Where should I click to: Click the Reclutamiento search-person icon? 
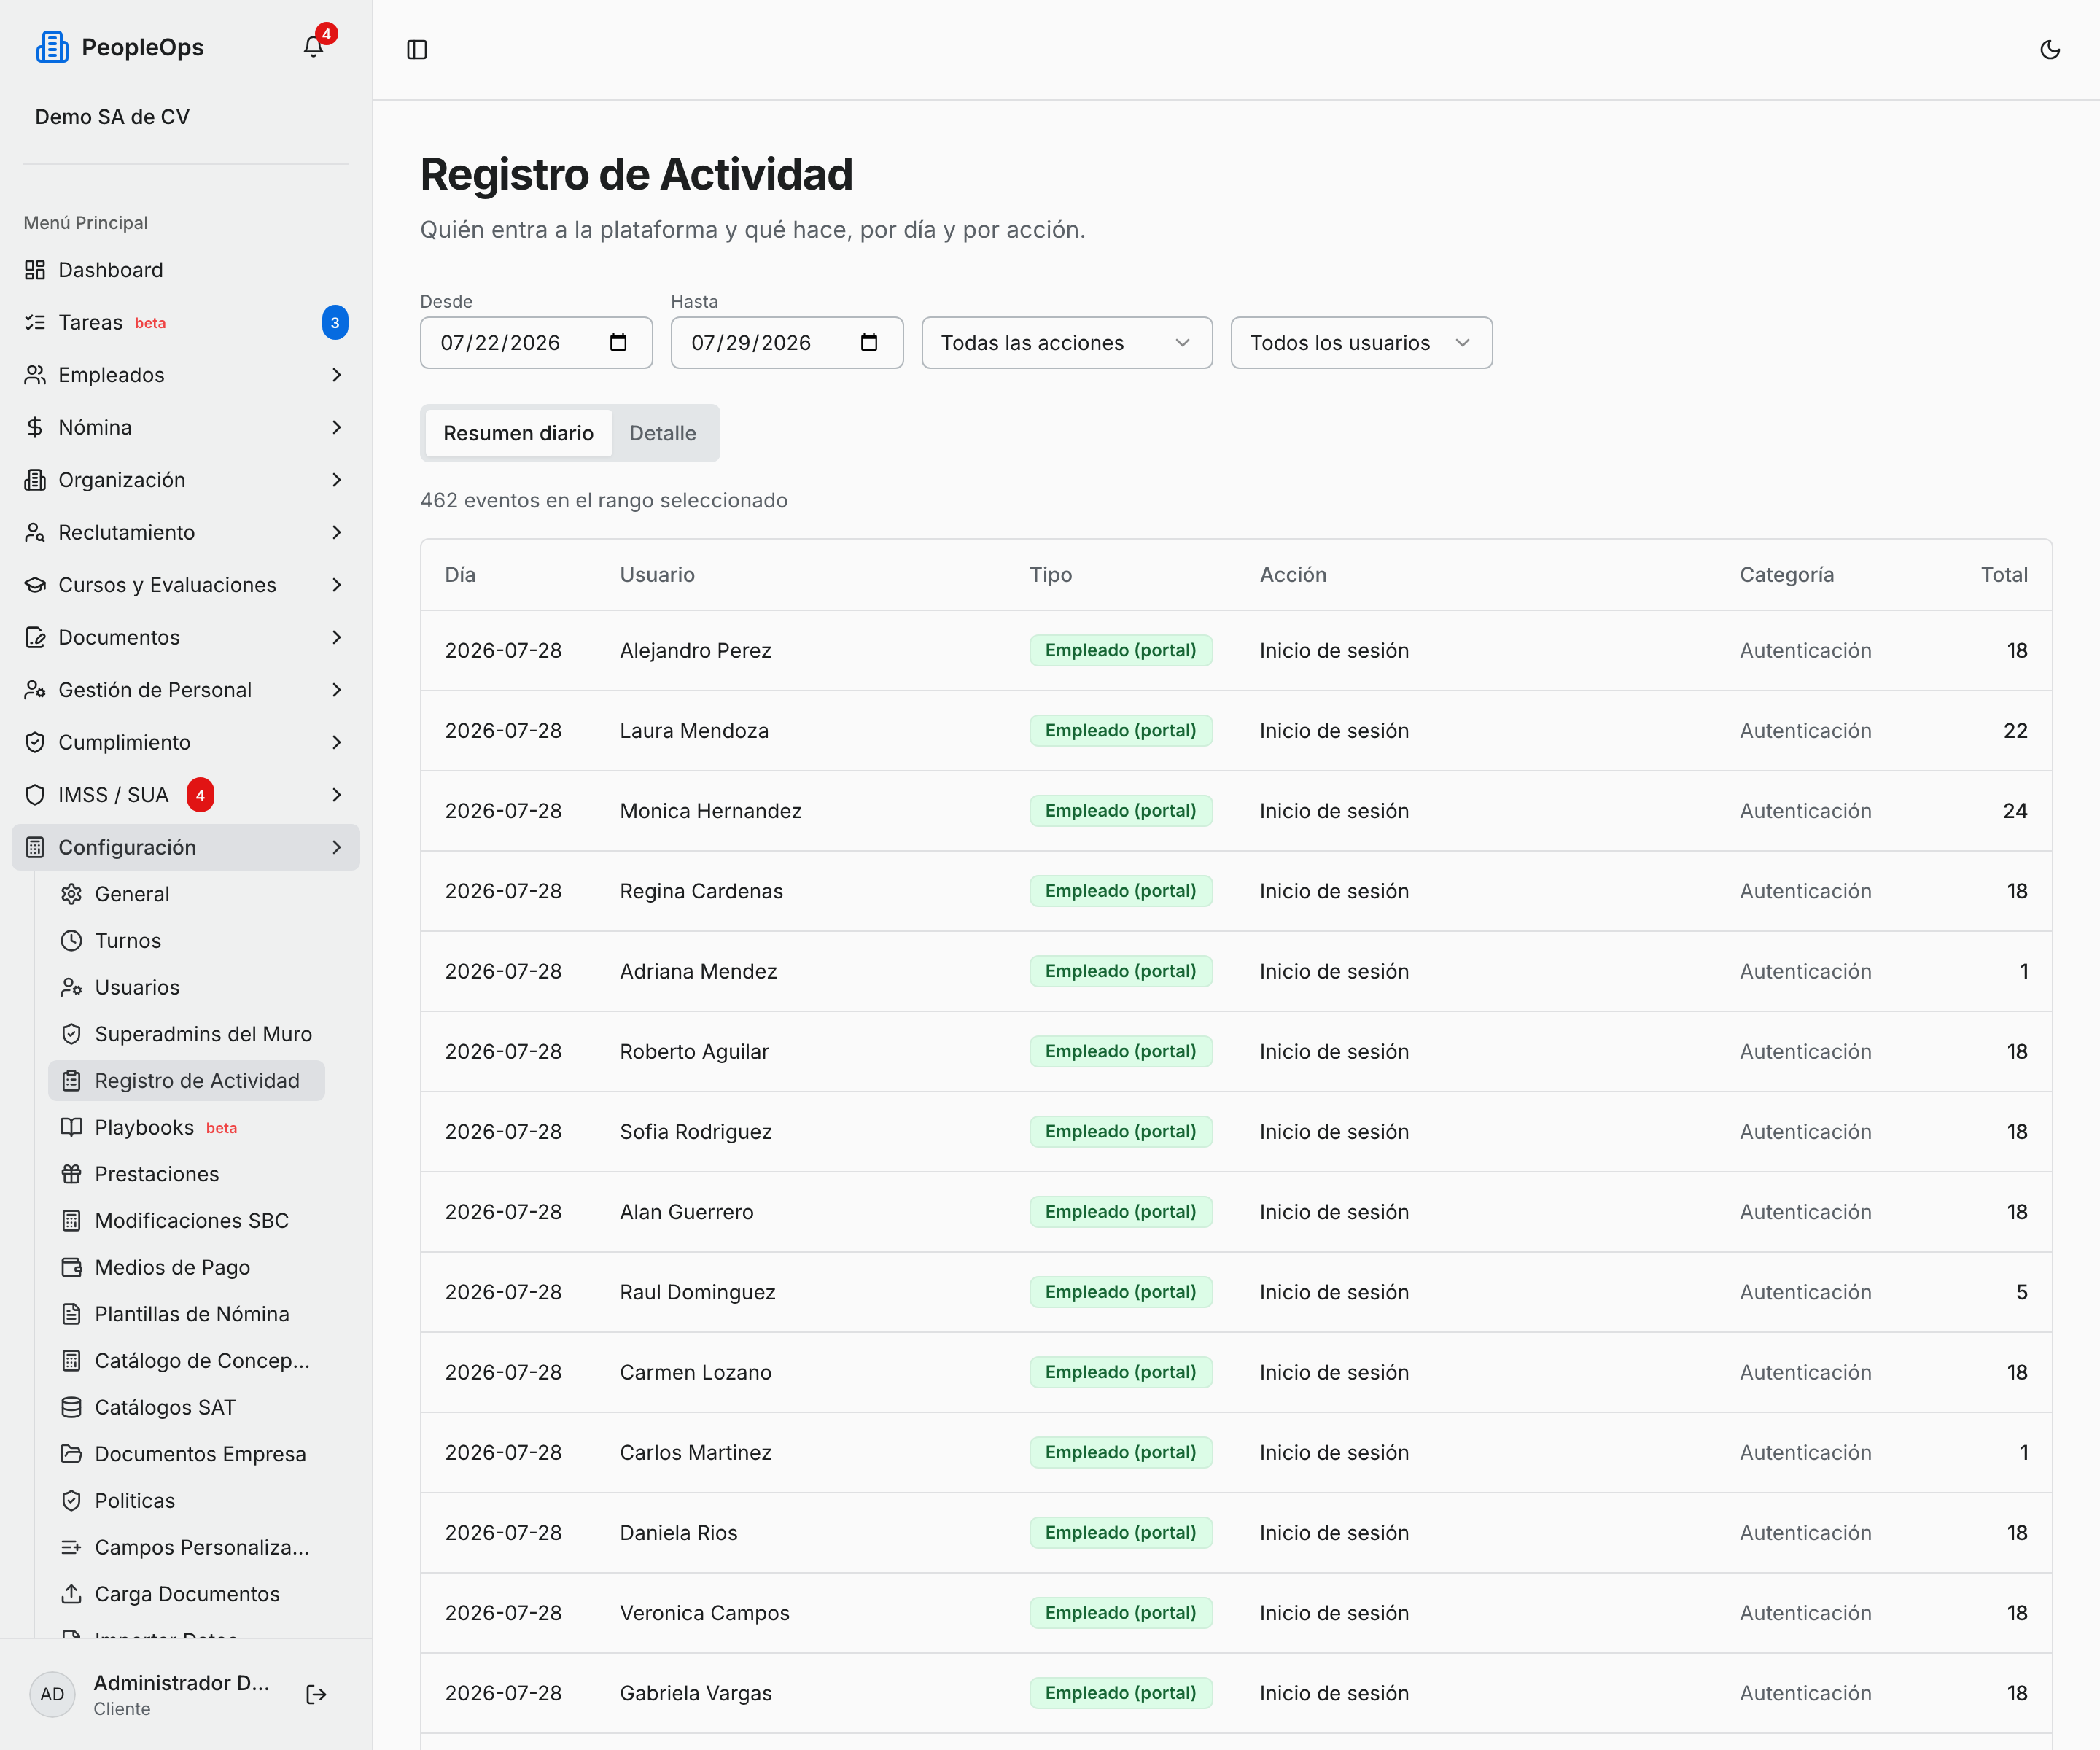35,532
